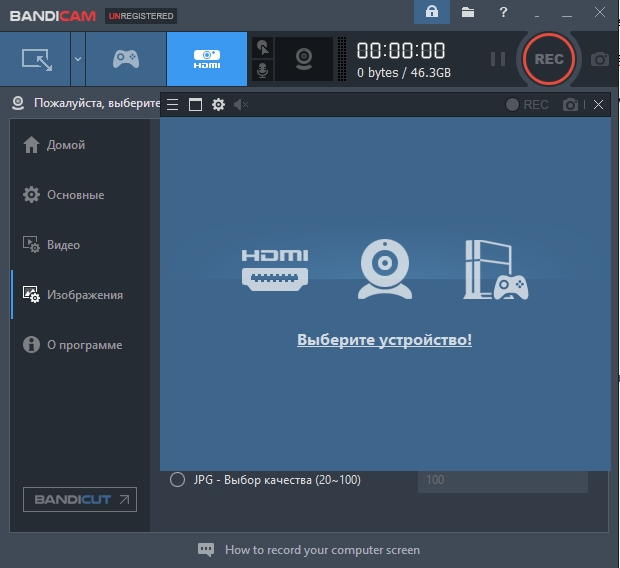Unmute sound in the device preview bar

click(241, 104)
